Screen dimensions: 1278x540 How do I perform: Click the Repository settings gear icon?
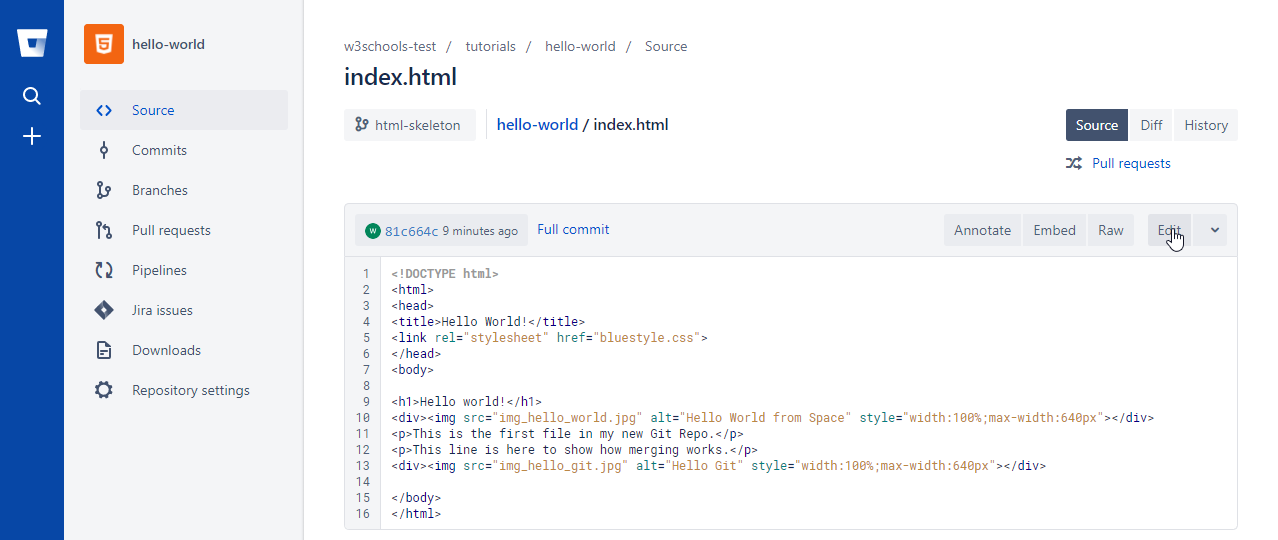click(104, 390)
